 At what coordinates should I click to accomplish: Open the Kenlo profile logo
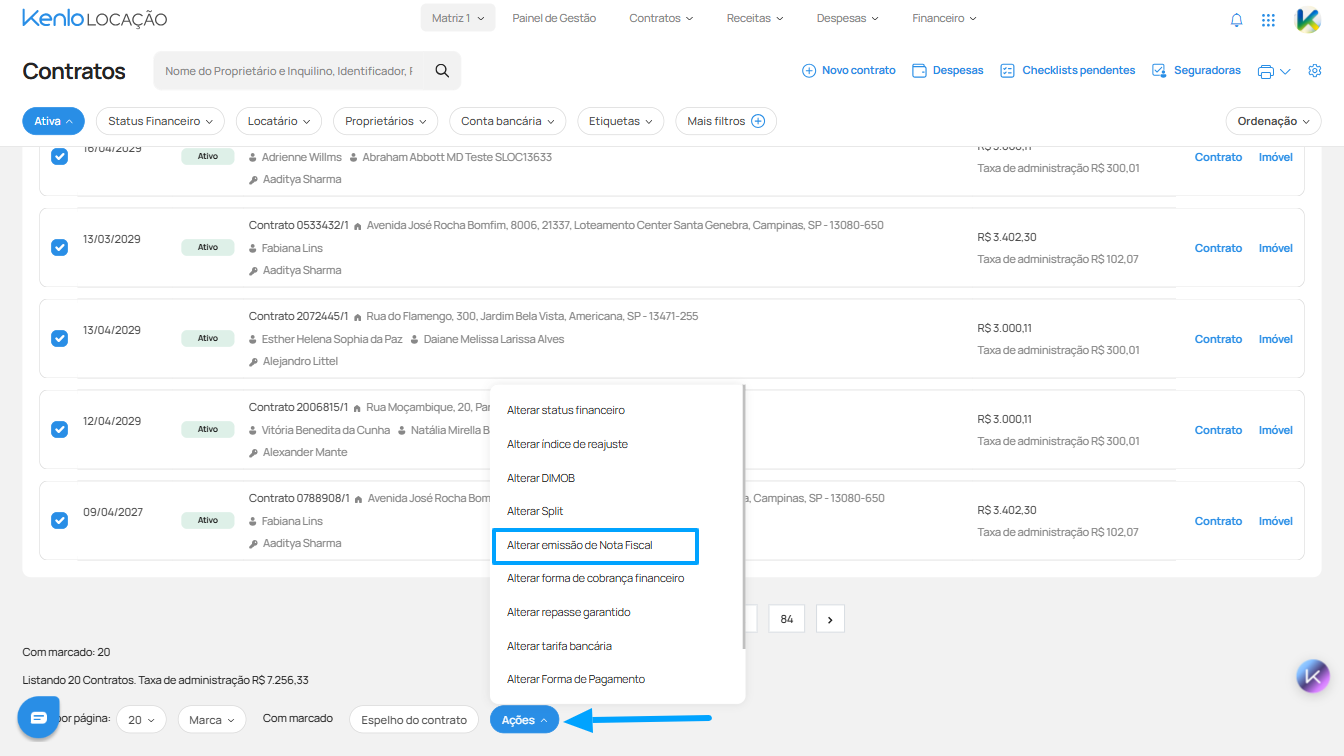(x=1308, y=19)
